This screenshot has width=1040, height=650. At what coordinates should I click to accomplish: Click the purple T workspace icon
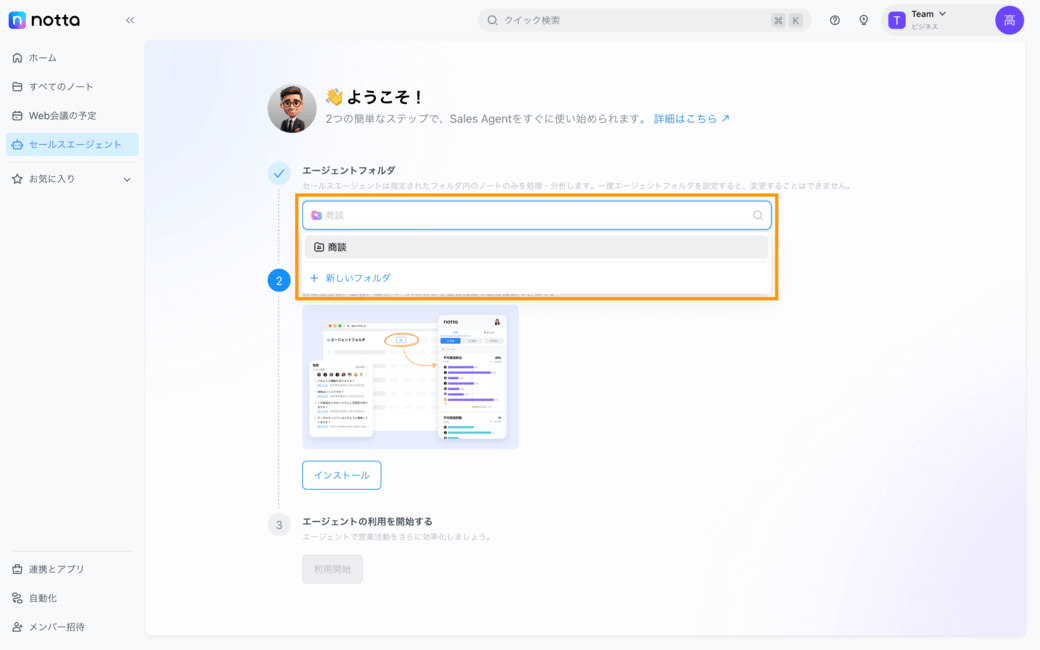tap(897, 20)
